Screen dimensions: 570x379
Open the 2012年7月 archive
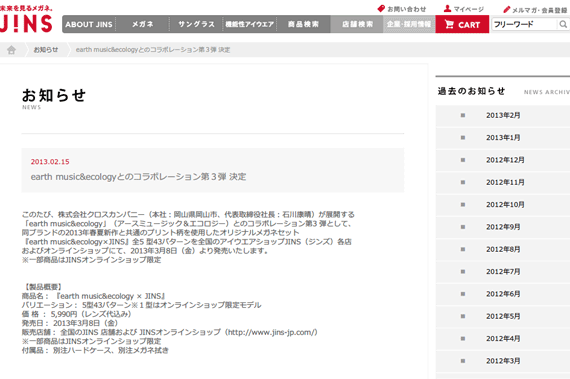click(503, 272)
